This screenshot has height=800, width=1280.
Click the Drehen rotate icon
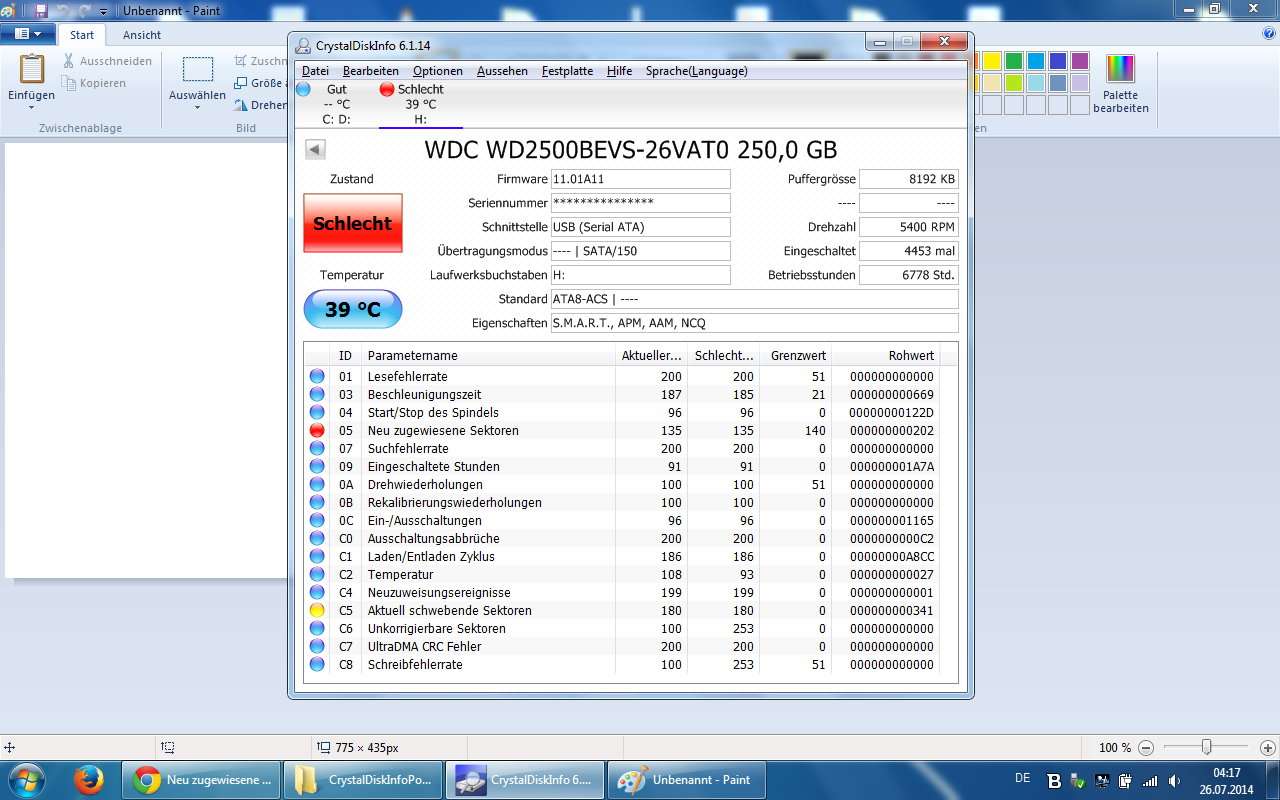(241, 105)
